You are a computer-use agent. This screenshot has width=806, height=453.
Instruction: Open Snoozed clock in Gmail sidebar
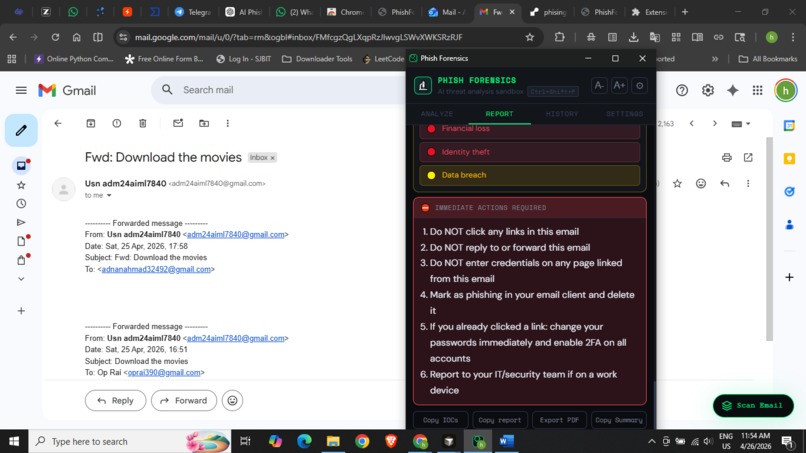point(21,204)
